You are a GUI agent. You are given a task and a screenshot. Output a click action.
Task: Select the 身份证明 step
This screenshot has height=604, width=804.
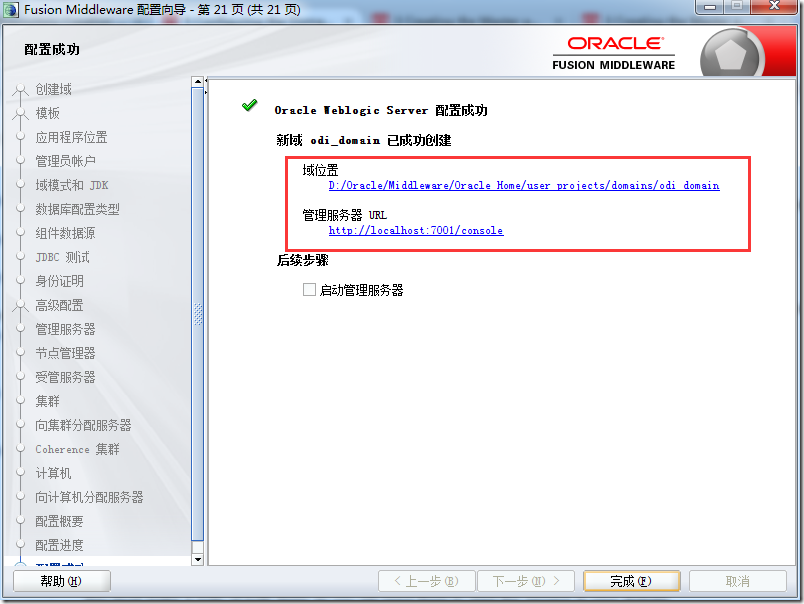point(59,281)
